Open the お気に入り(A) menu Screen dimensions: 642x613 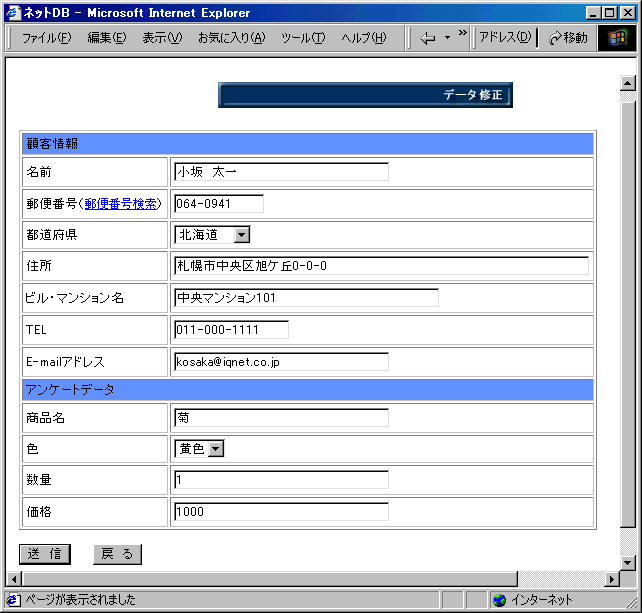click(232, 38)
